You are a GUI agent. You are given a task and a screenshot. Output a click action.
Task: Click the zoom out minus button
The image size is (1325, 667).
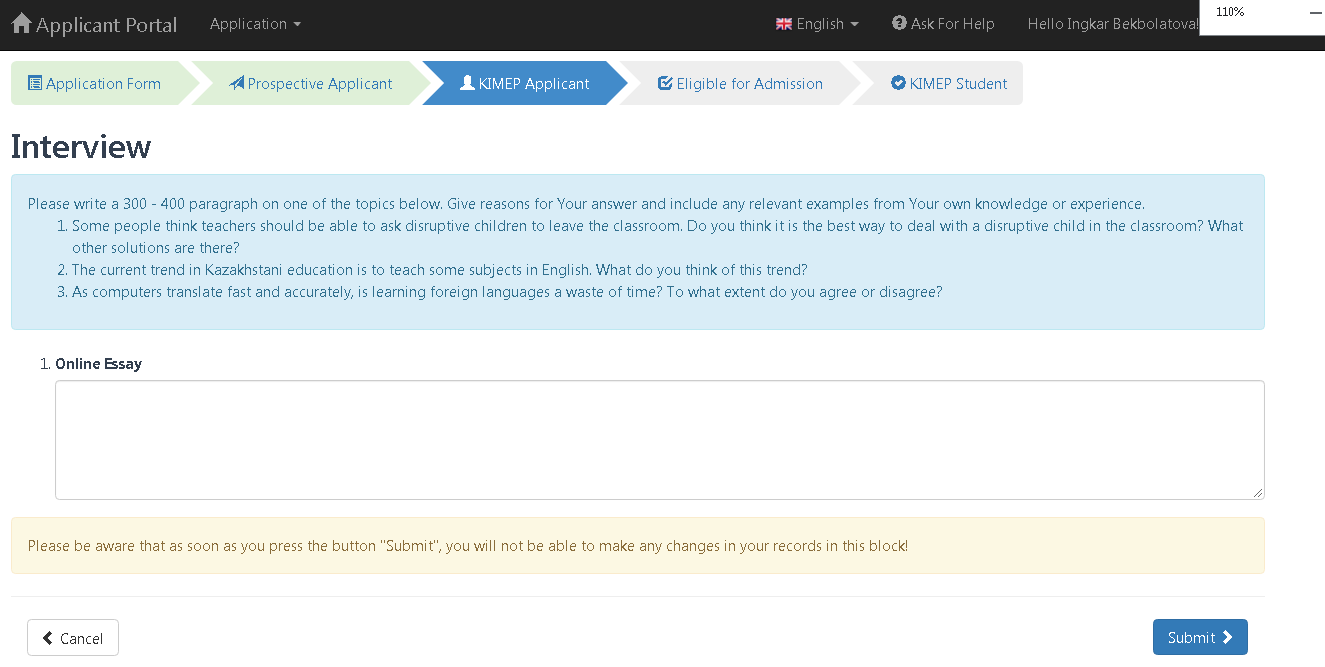(1315, 12)
